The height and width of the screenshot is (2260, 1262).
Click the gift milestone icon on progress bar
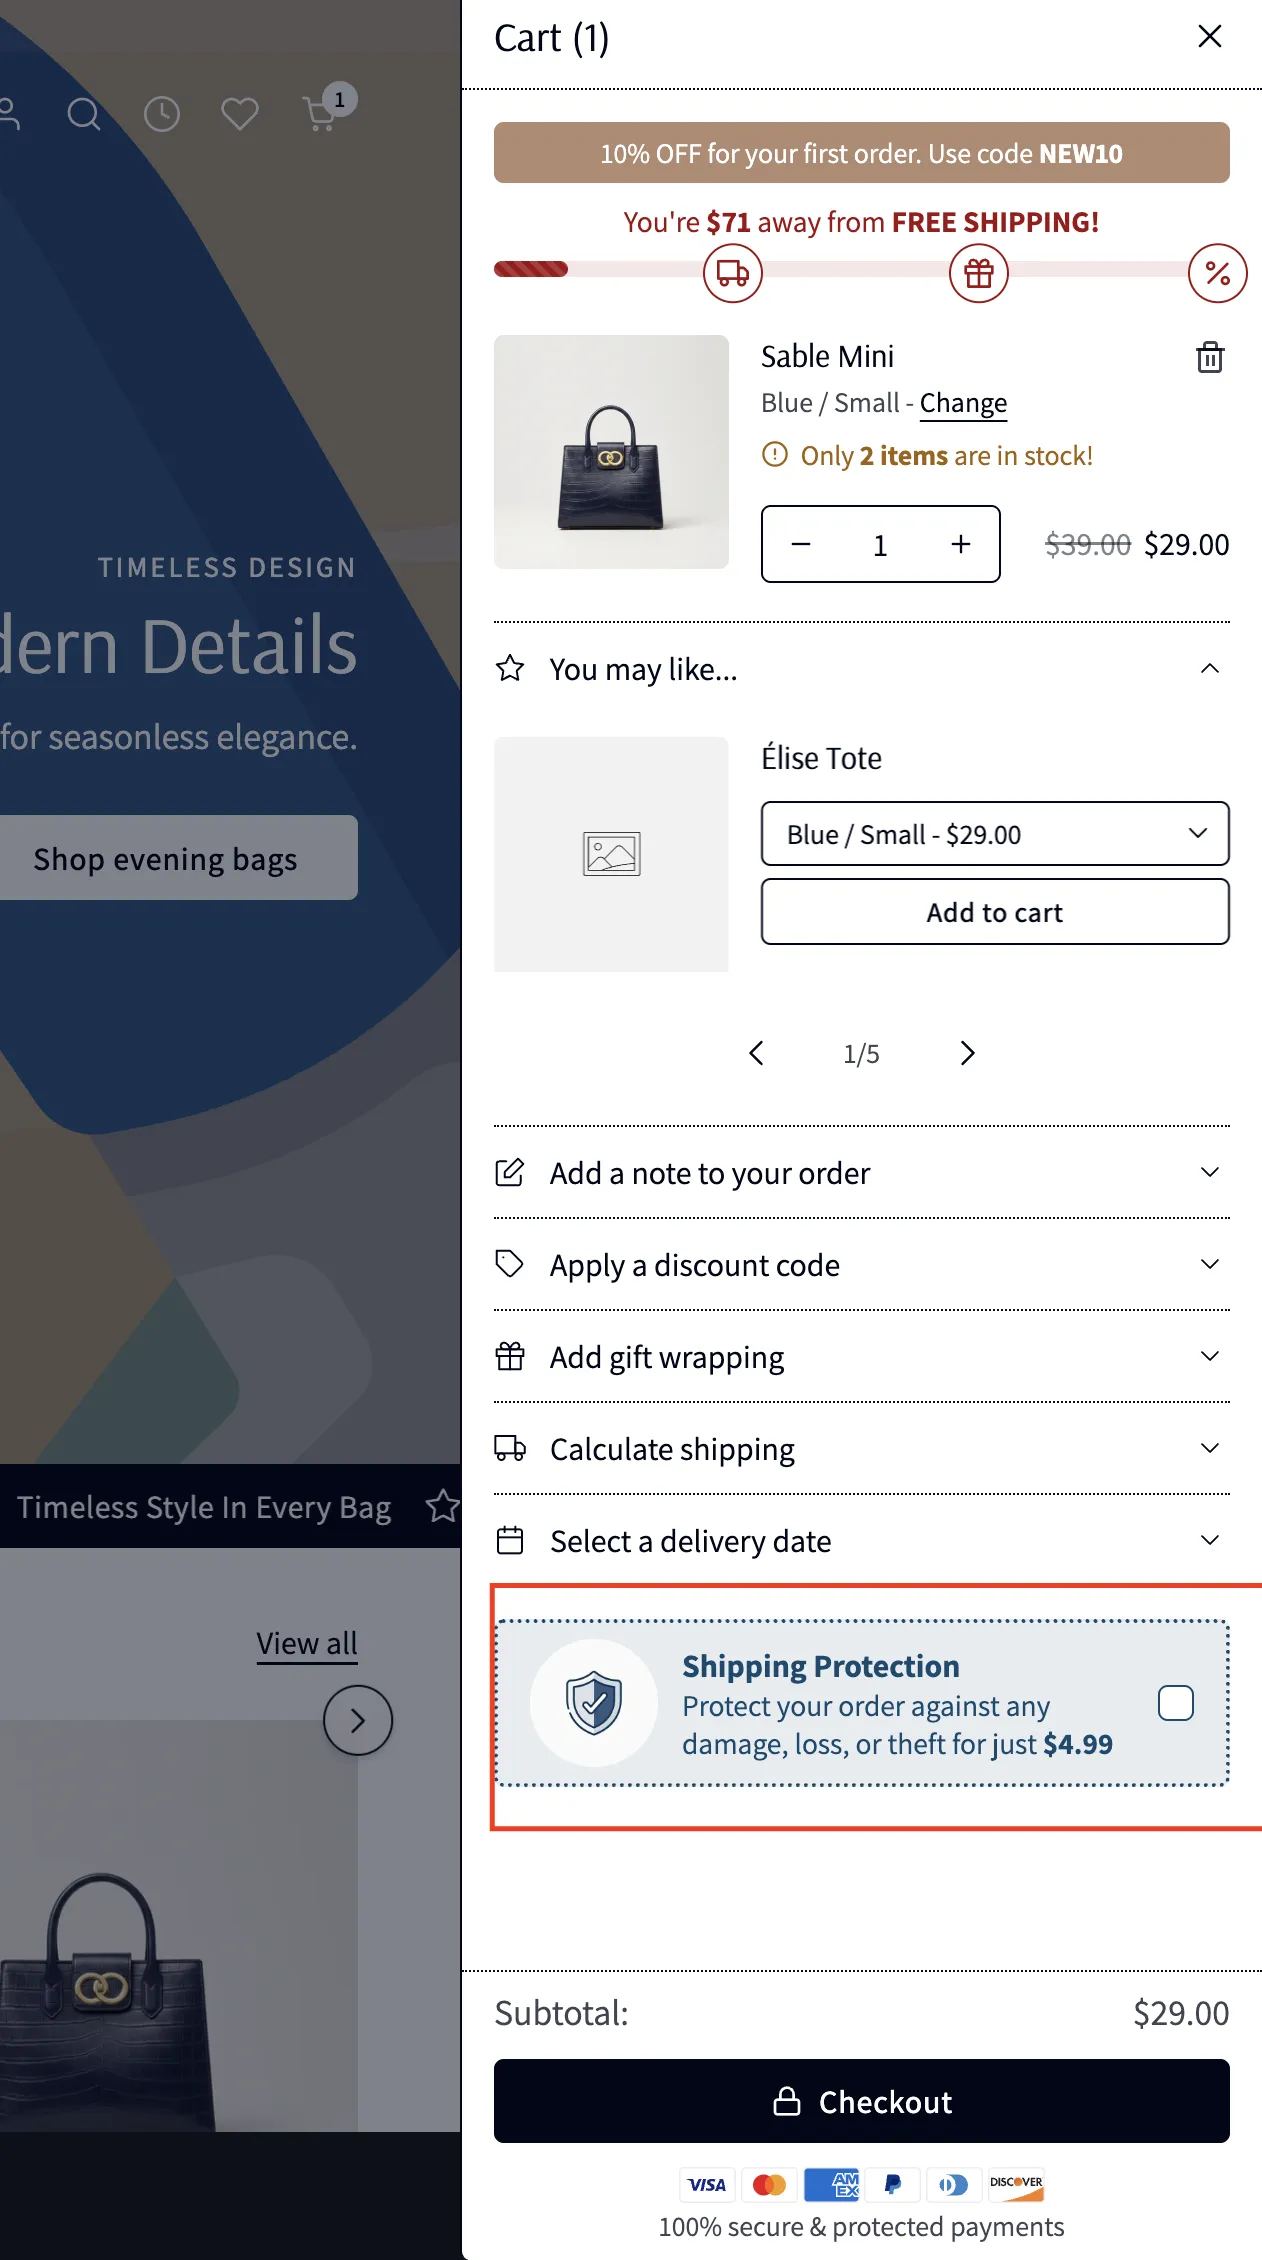pyautogui.click(x=978, y=273)
